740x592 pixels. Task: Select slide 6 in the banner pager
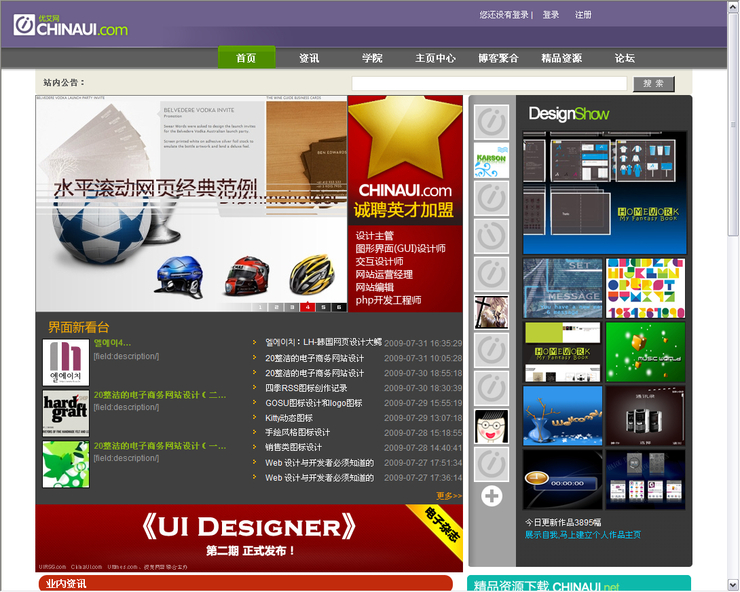(340, 307)
